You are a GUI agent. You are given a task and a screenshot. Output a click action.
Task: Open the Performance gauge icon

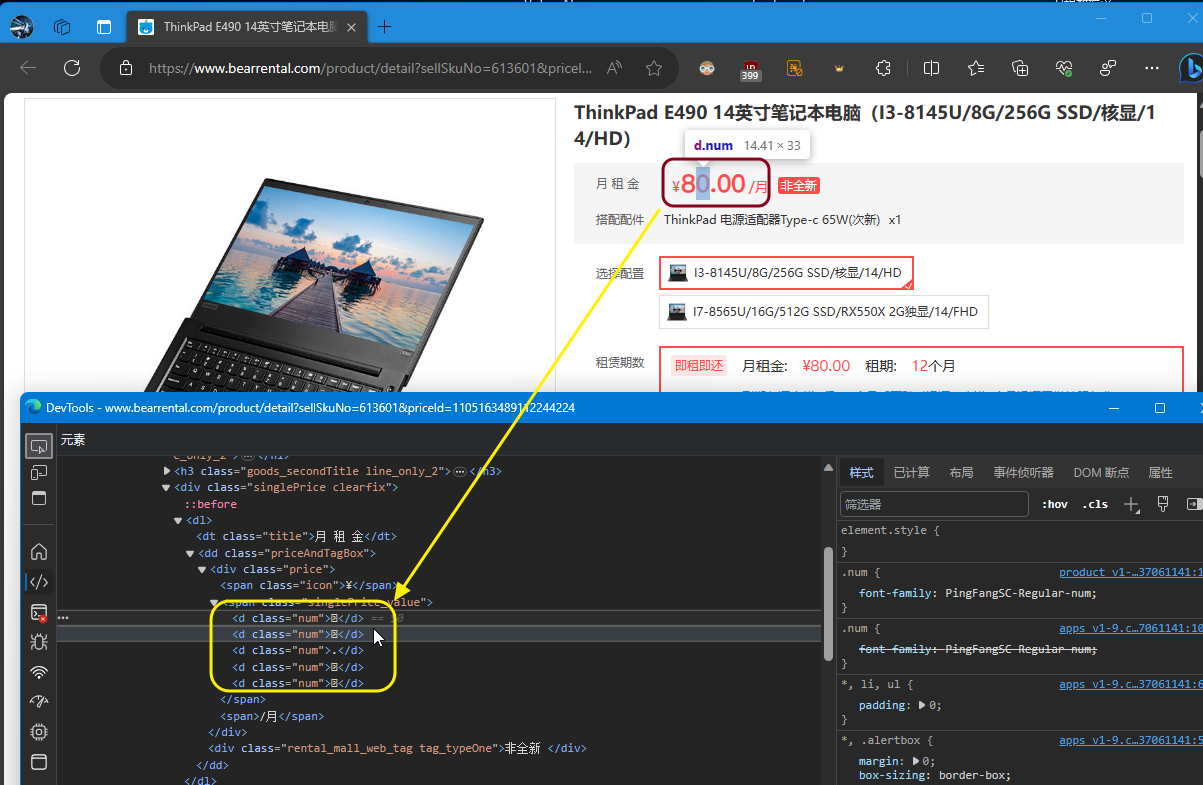click(x=39, y=701)
